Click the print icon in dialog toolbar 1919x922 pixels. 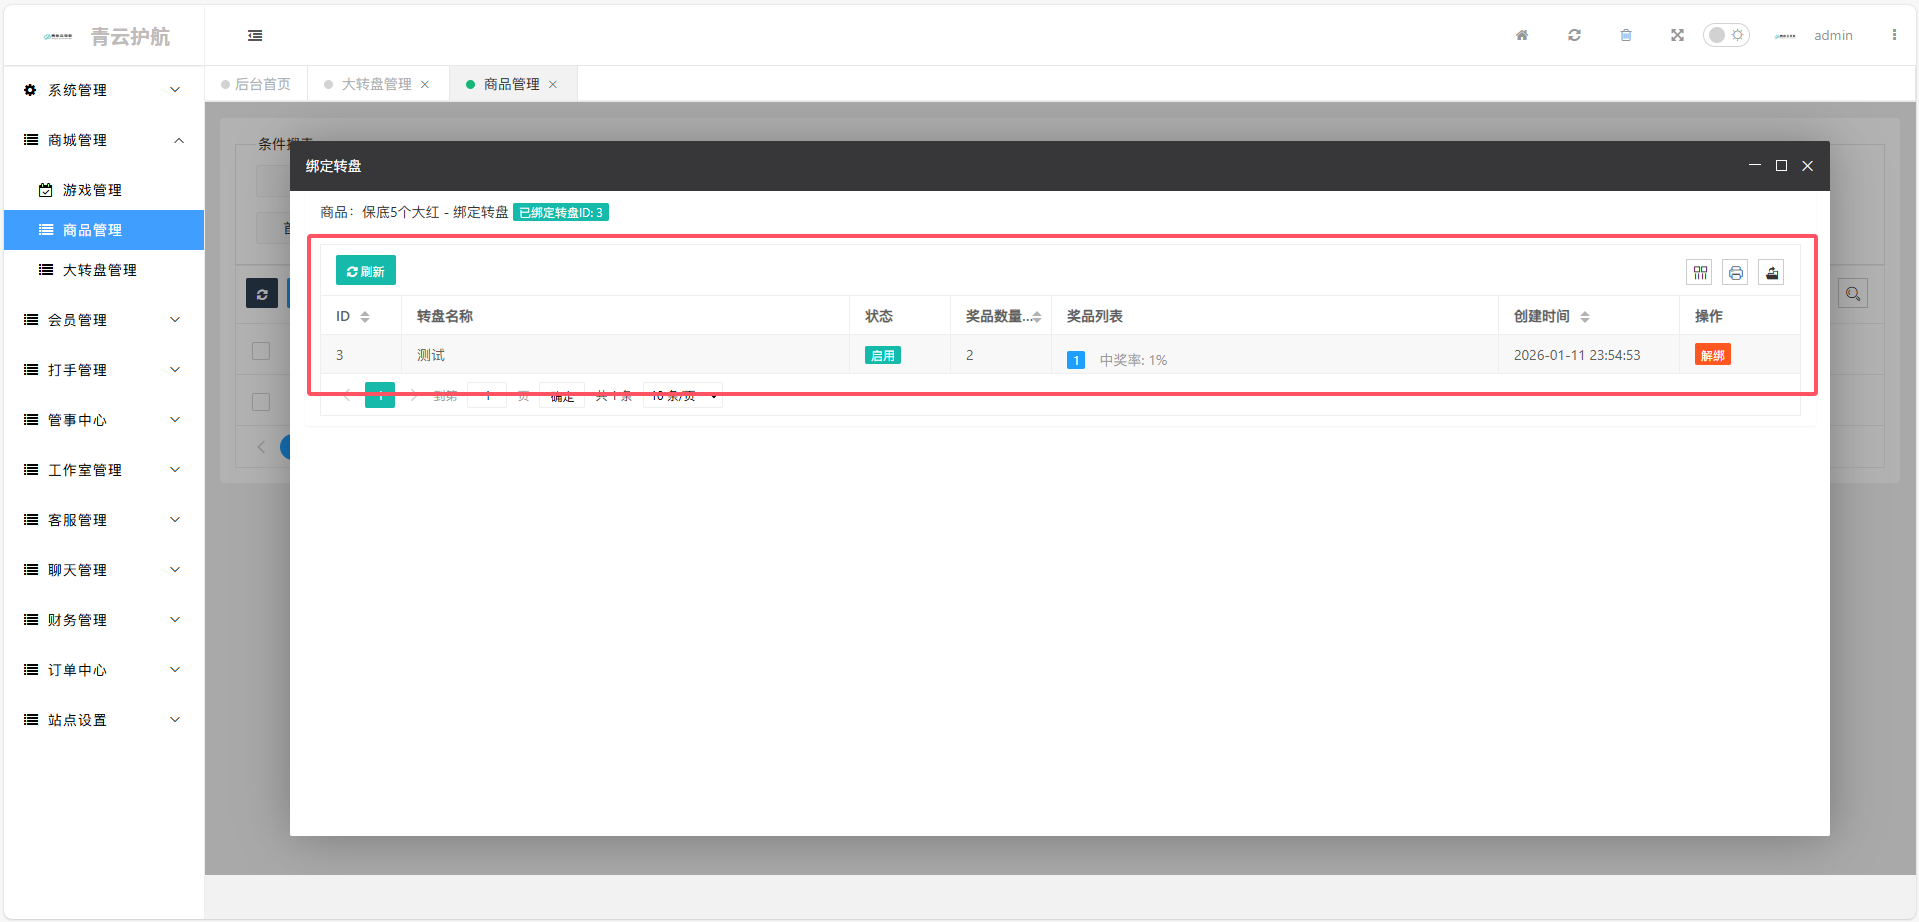click(x=1736, y=272)
